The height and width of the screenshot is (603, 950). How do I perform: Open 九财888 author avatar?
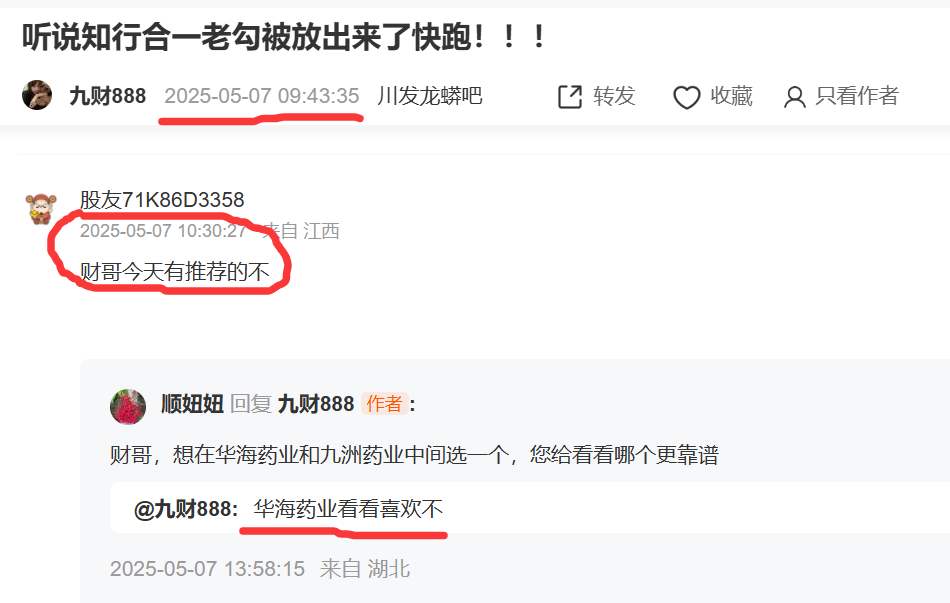pyautogui.click(x=37, y=95)
